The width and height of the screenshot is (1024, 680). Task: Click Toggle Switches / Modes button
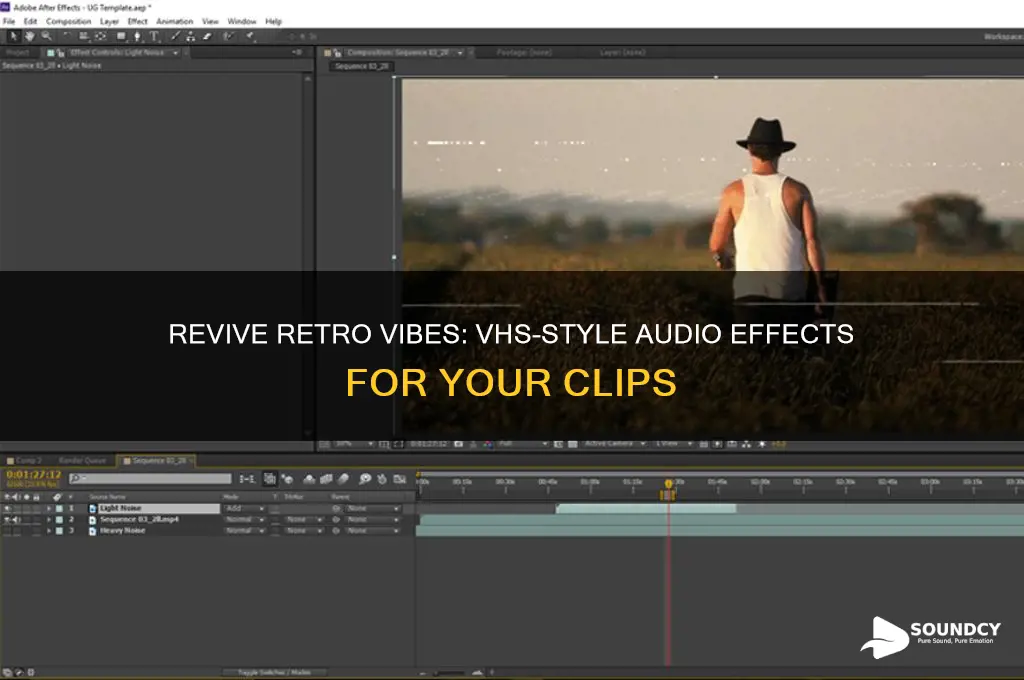click(x=274, y=672)
